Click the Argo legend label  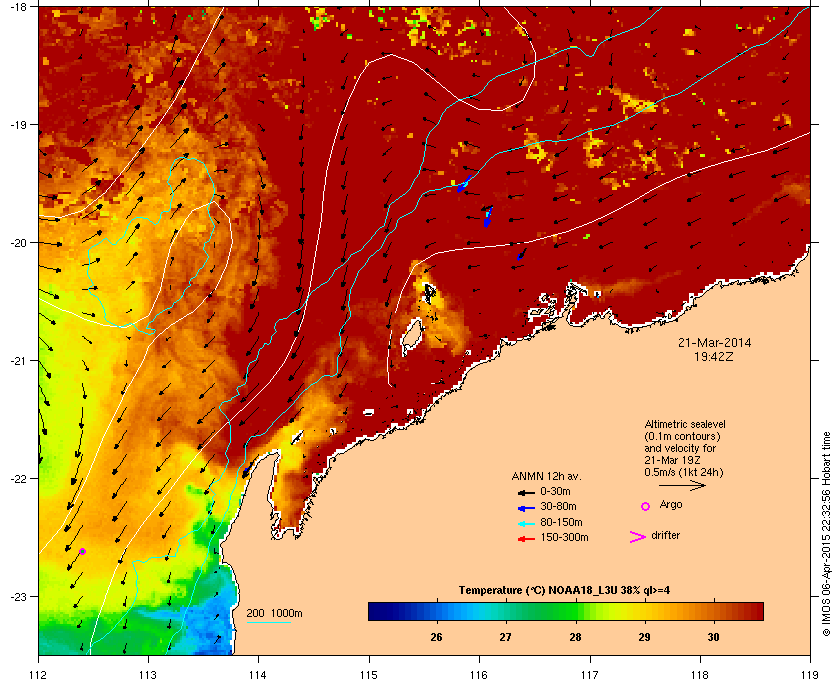click(671, 505)
